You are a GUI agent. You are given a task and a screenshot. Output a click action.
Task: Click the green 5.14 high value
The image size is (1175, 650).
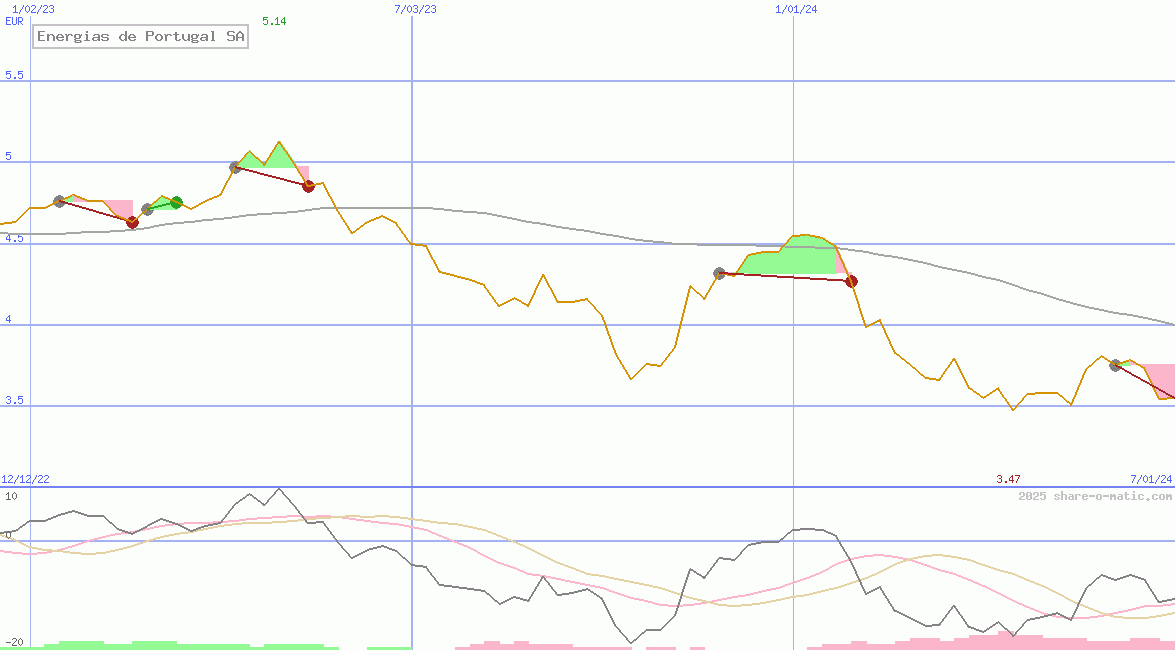point(273,21)
